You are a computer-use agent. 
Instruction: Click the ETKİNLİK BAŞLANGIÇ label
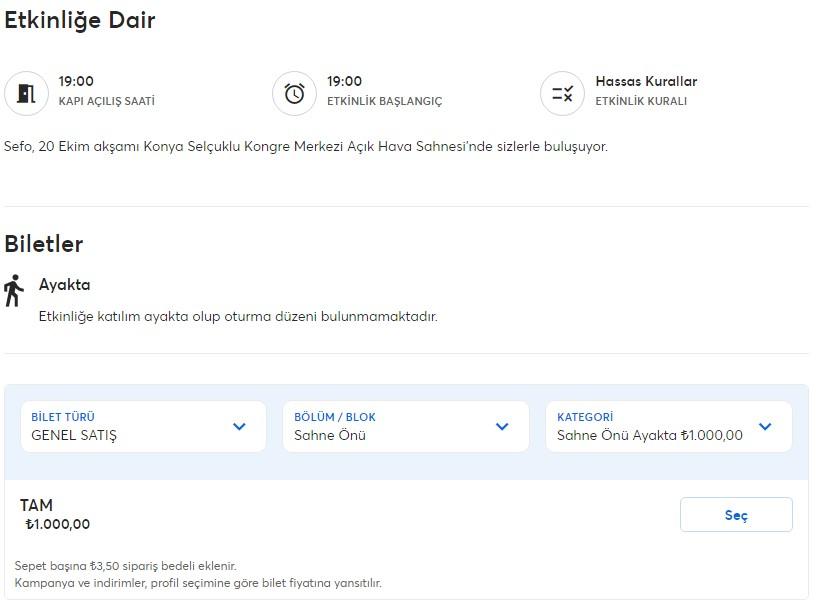click(385, 101)
